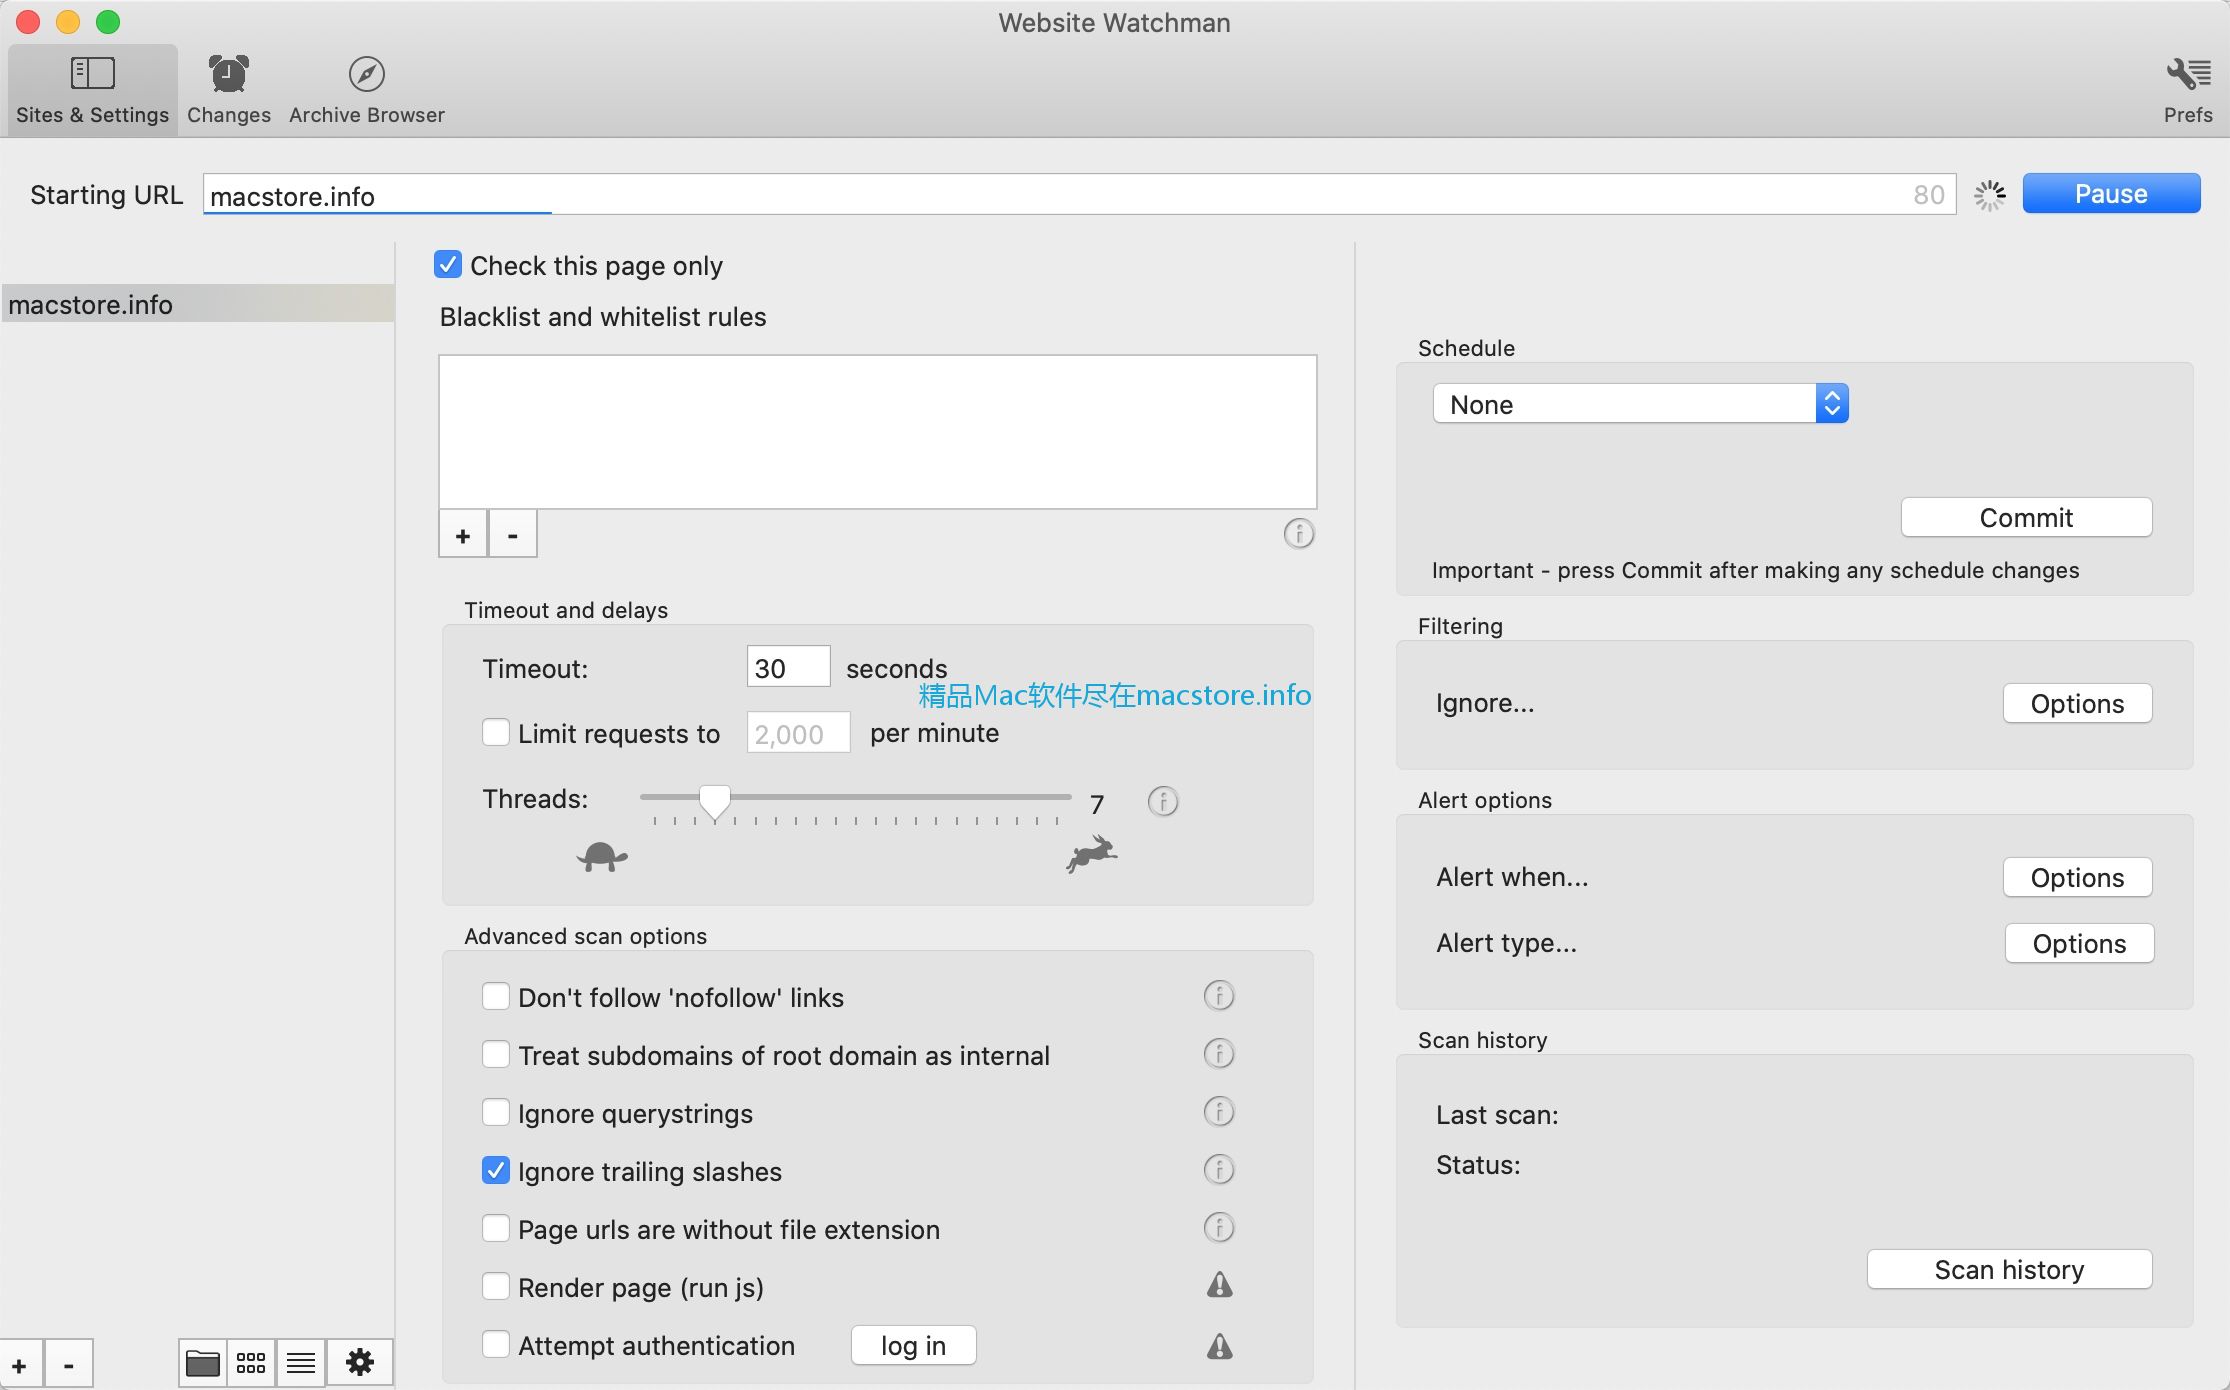Click the Commit button
Screen dimensions: 2230x1390
point(2025,517)
